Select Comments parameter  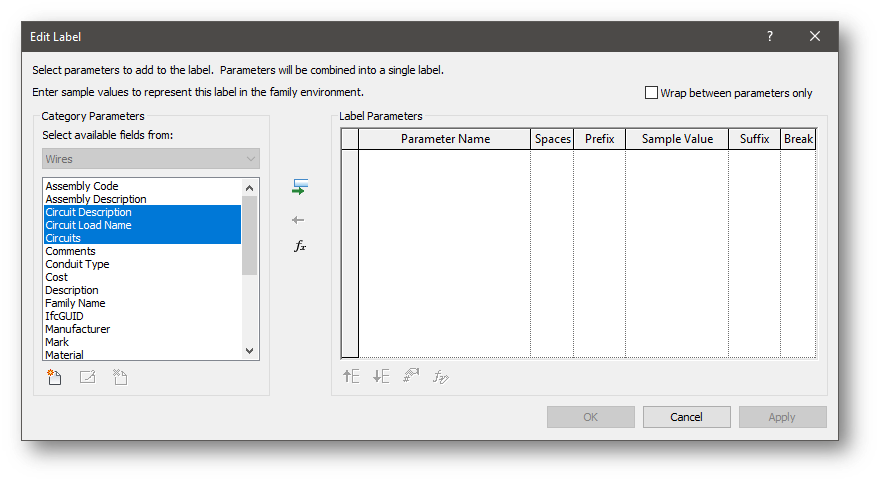coord(70,251)
